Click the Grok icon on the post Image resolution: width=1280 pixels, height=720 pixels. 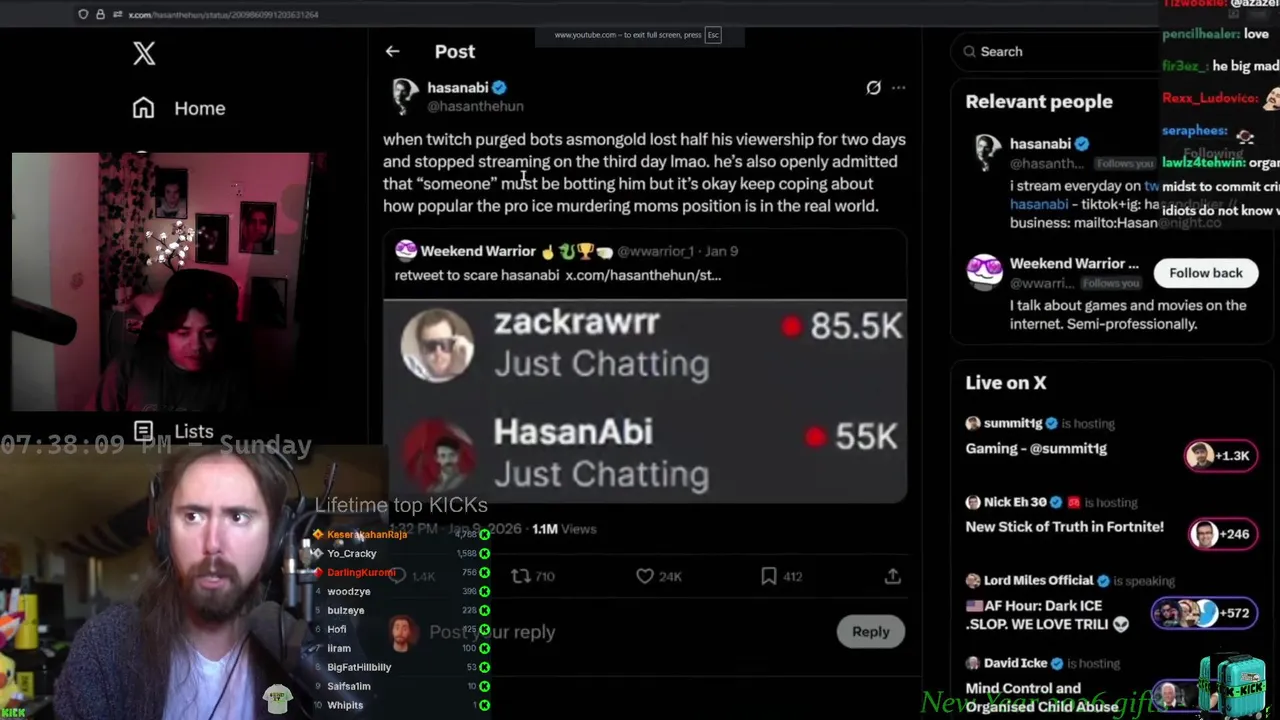[873, 88]
